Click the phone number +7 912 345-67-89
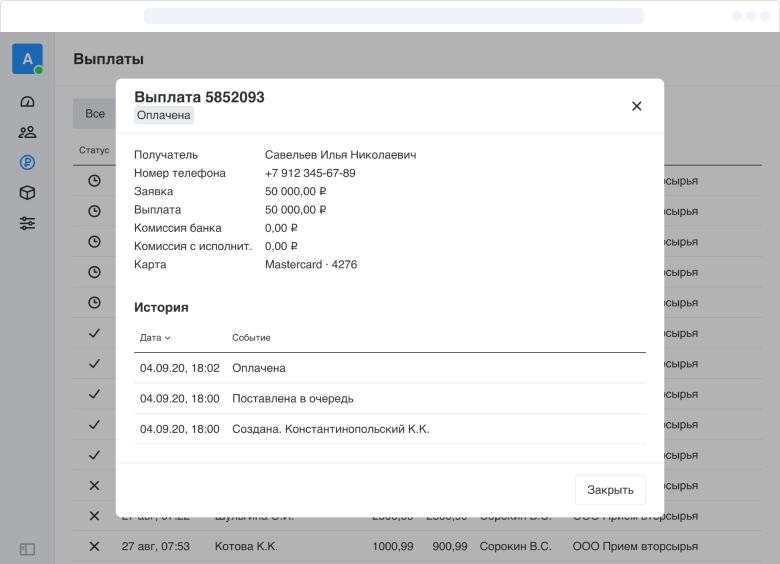This screenshot has height=564, width=780. 310,173
